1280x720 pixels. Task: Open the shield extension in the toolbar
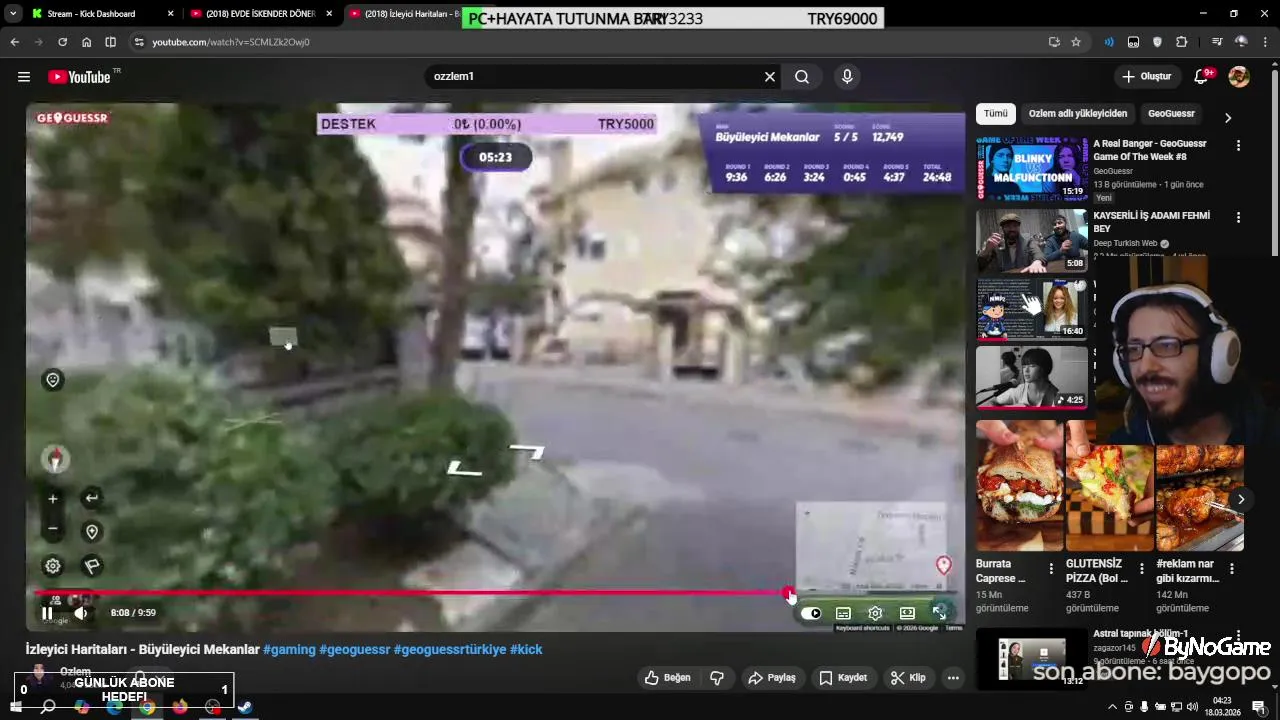[1157, 42]
